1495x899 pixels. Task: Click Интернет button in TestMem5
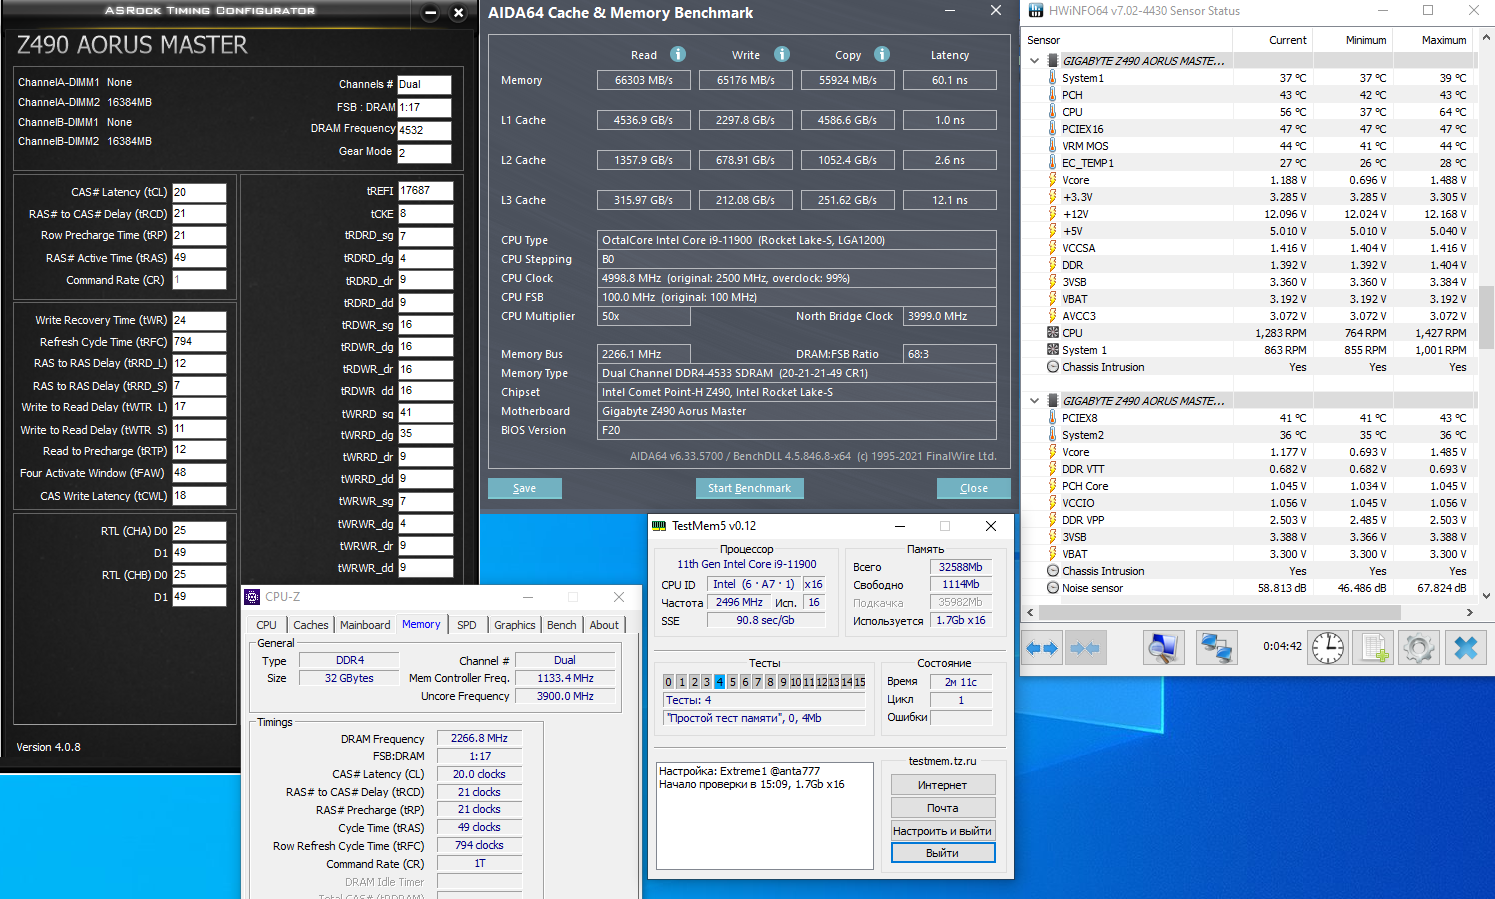(943, 785)
